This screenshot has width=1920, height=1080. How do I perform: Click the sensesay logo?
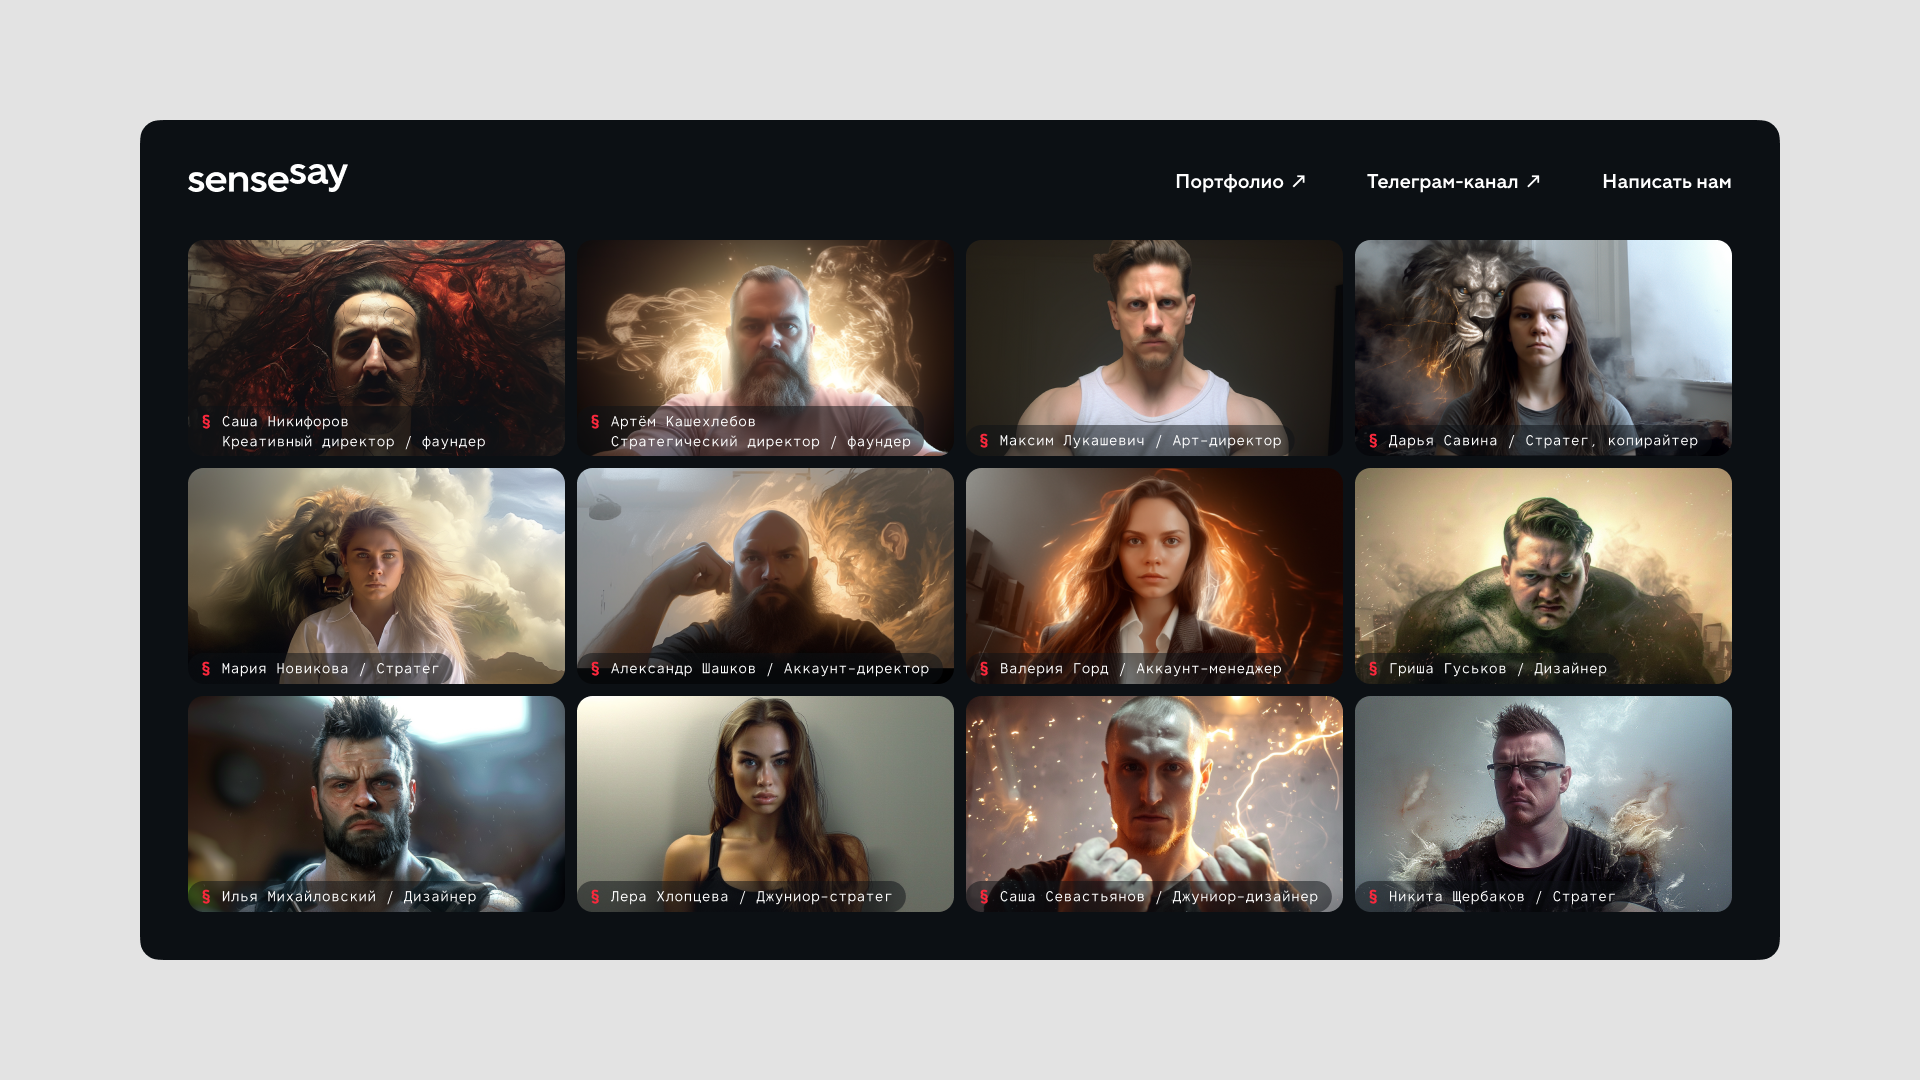point(267,177)
